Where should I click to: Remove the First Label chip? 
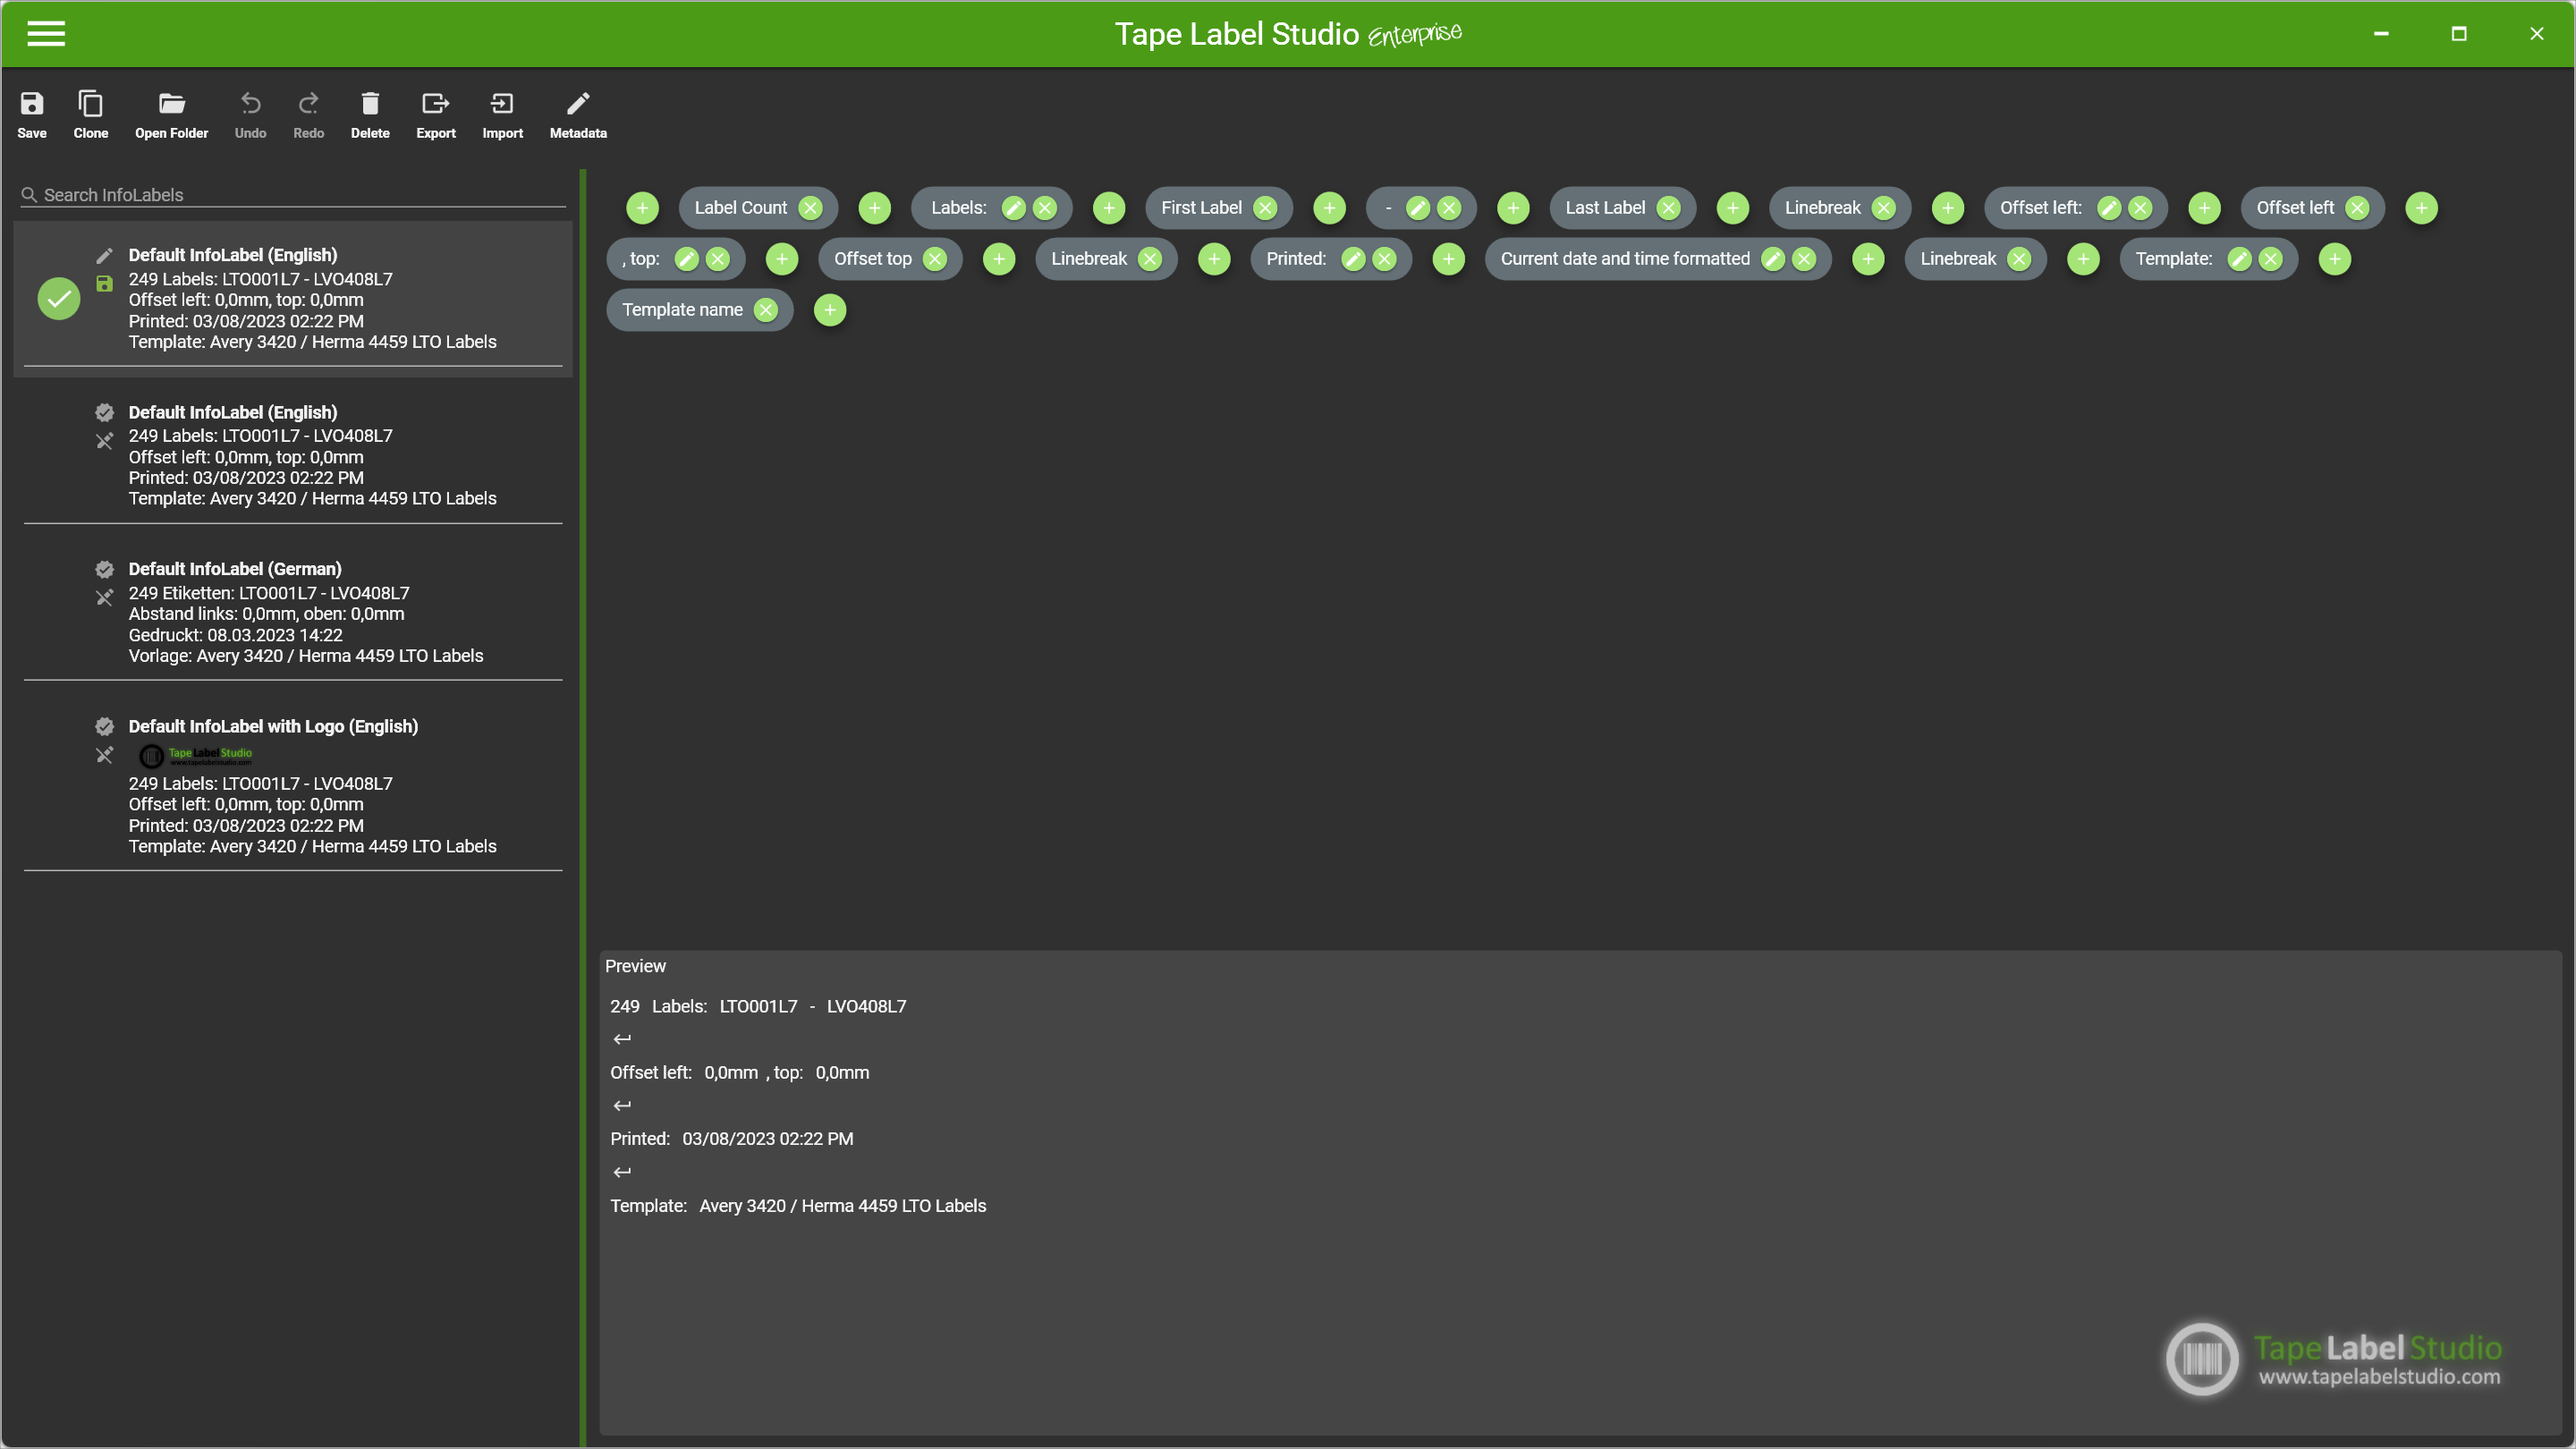tap(1265, 208)
